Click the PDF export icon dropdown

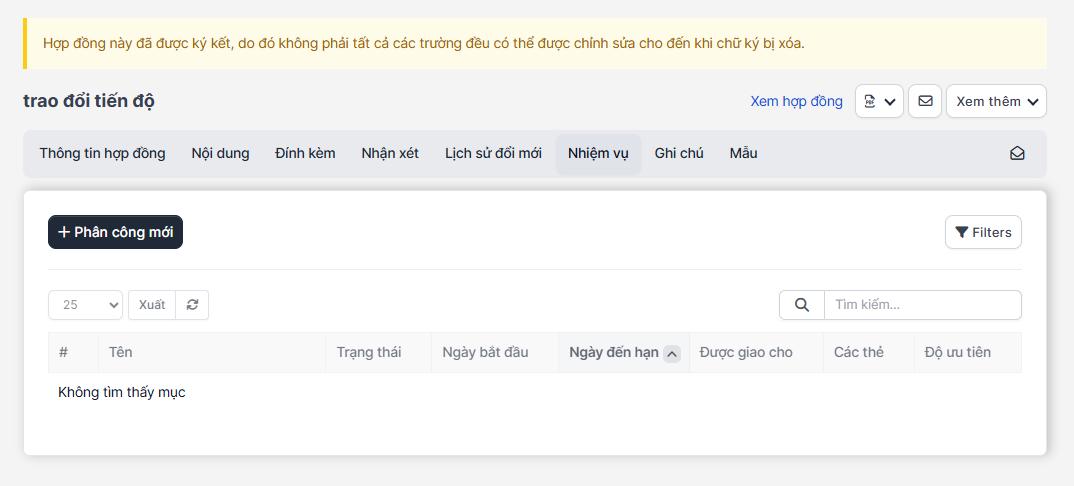[879, 101]
